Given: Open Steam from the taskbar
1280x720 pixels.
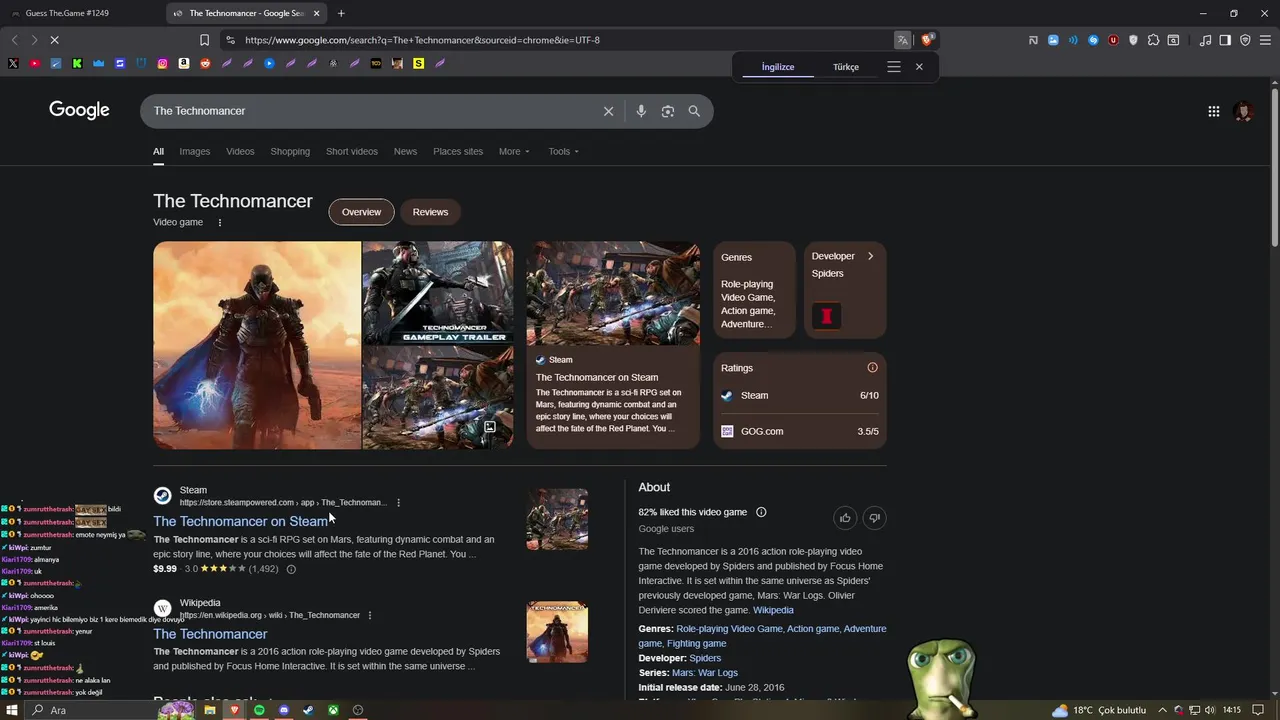Looking at the screenshot, I should [308, 710].
